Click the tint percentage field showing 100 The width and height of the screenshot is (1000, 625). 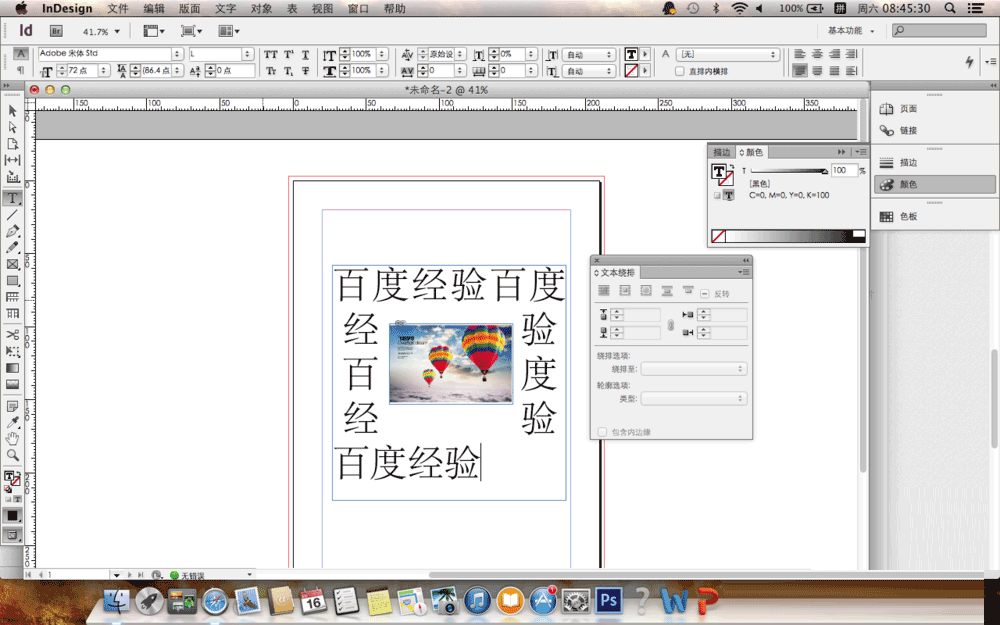843,170
